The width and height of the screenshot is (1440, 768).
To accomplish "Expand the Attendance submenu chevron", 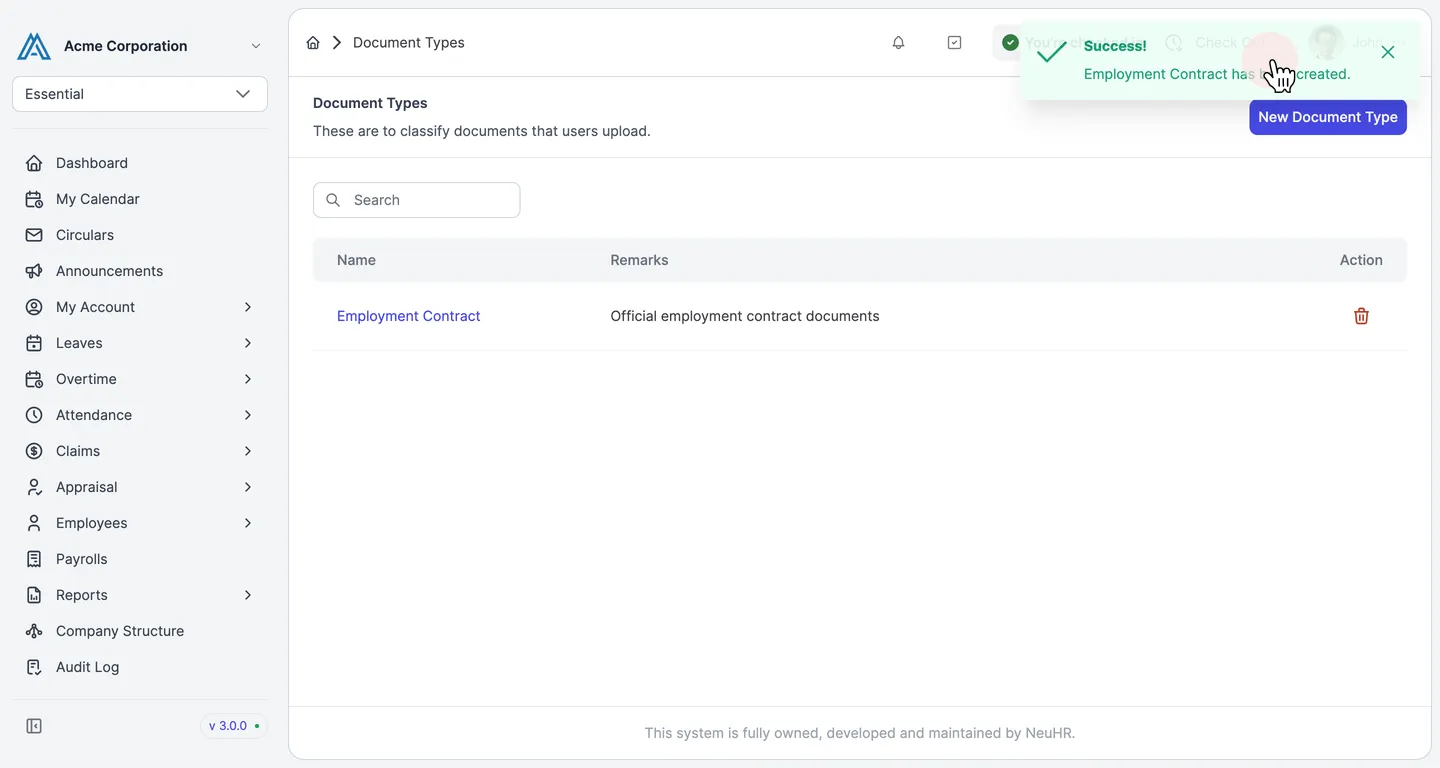I will 248,415.
